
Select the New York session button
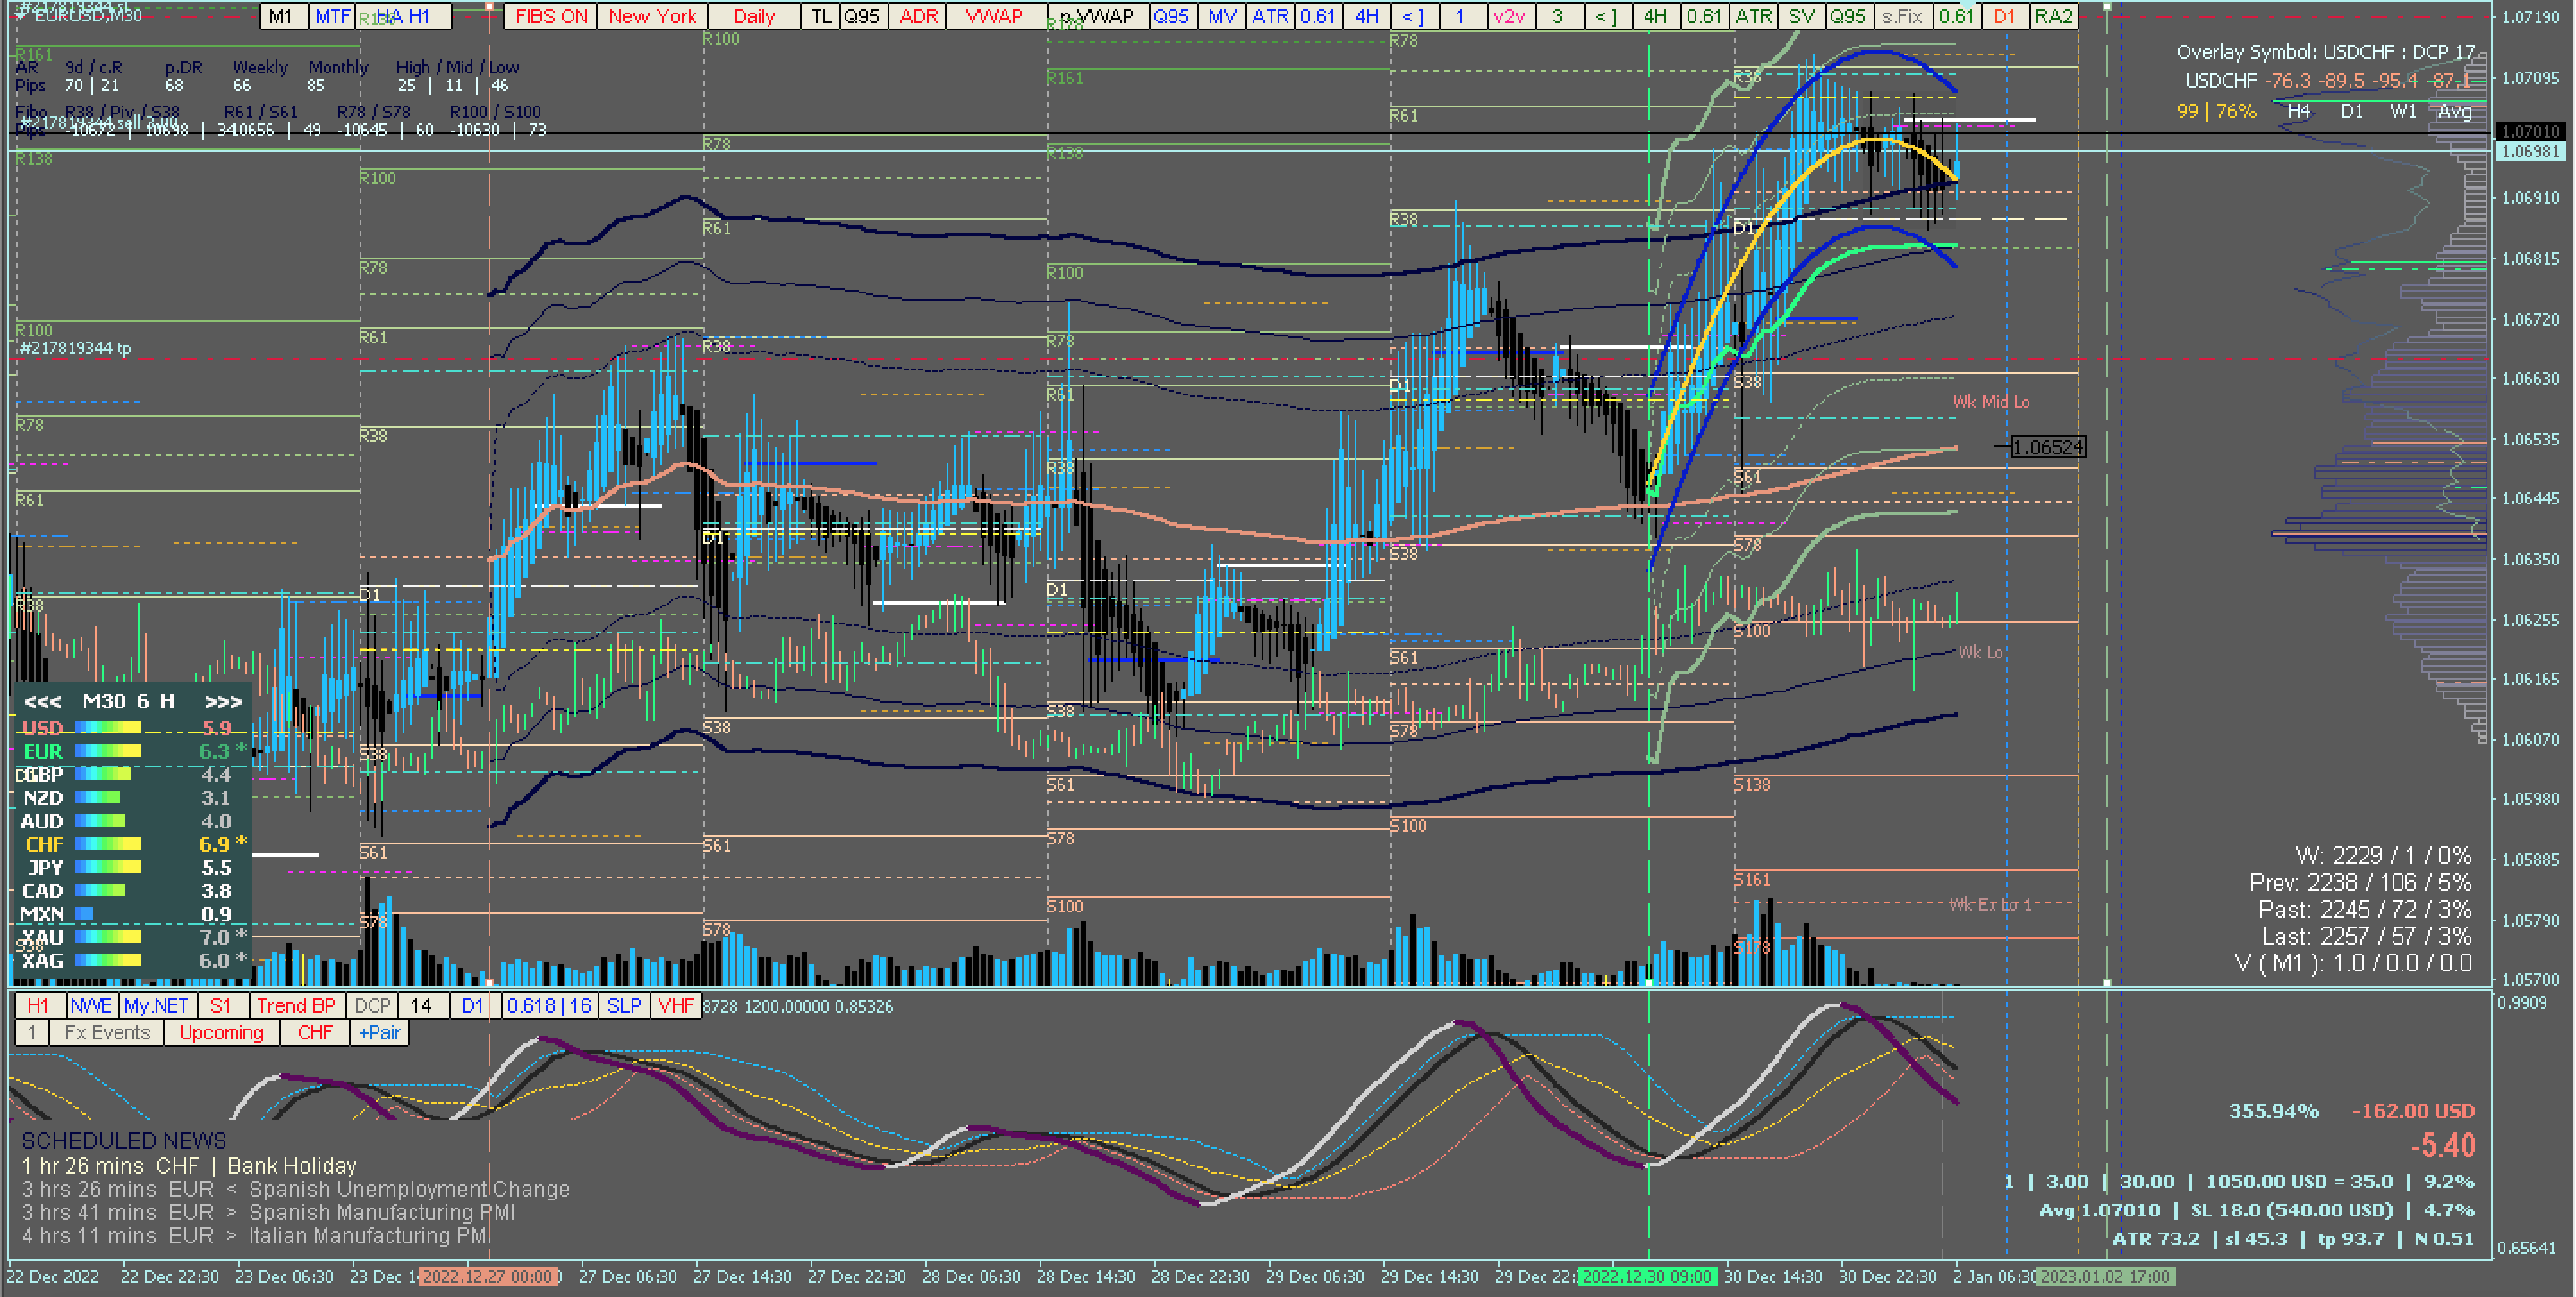point(652,16)
